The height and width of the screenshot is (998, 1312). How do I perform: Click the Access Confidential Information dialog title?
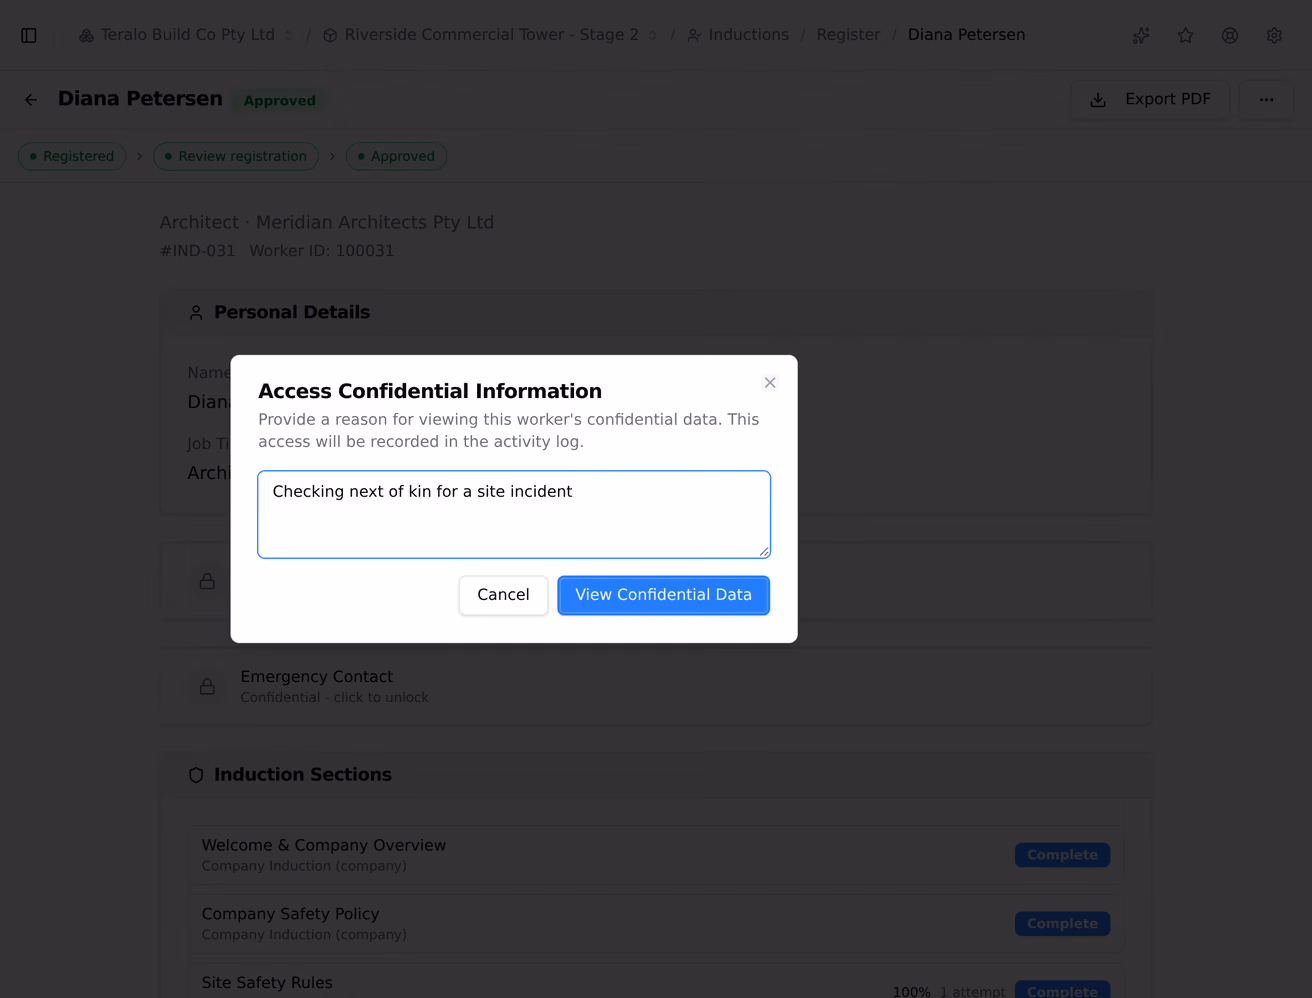click(x=430, y=391)
